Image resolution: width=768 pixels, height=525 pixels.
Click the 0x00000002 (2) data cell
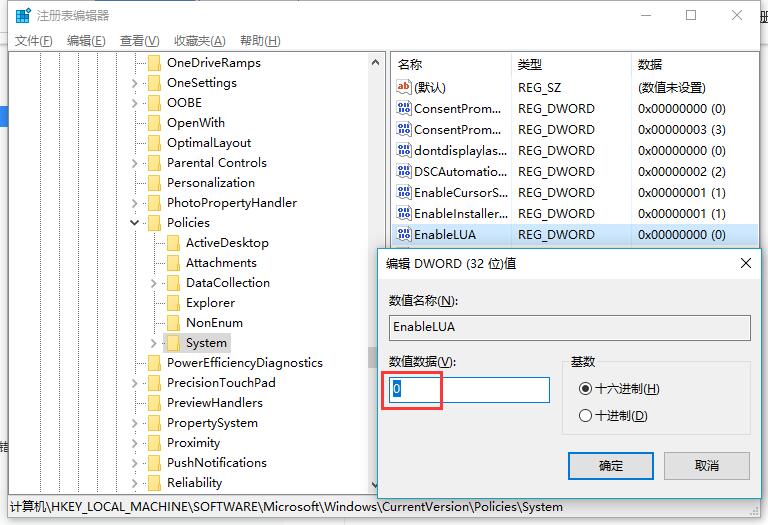point(681,172)
